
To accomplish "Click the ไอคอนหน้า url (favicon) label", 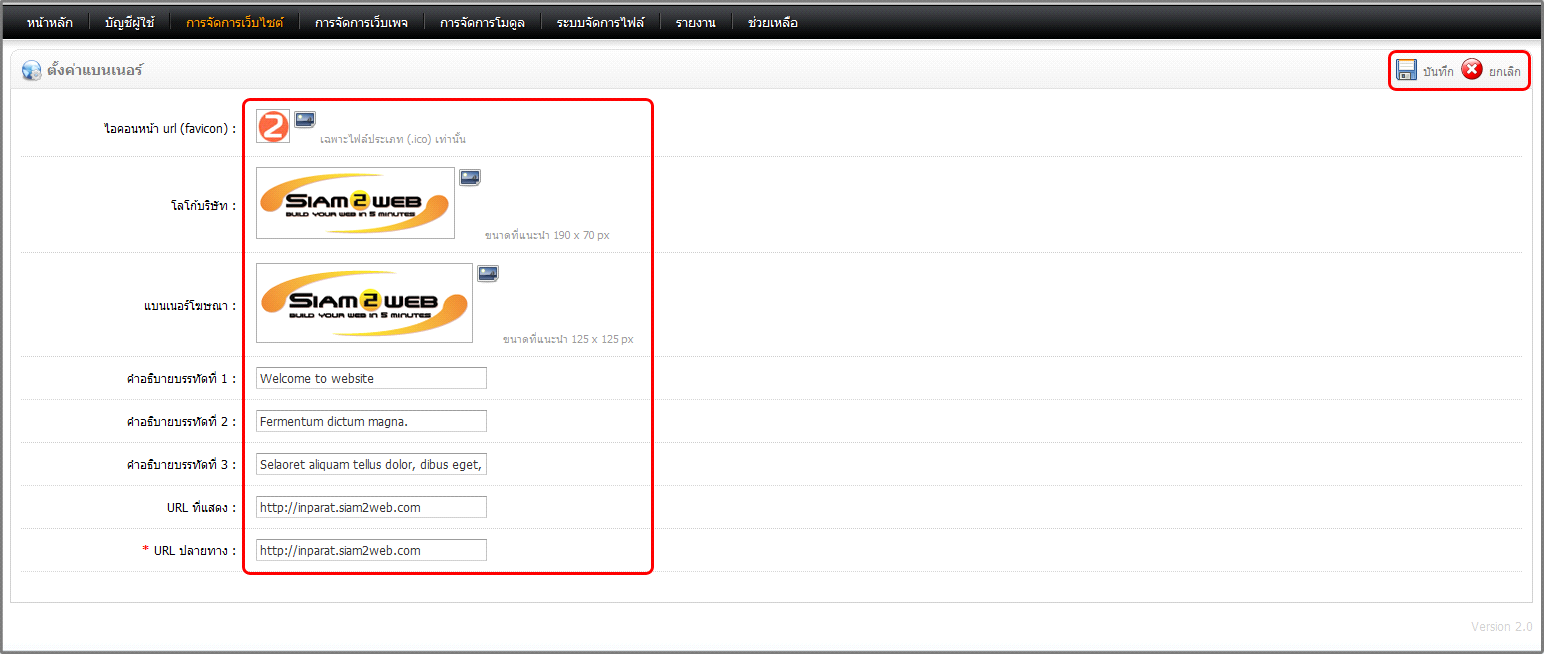I will 170,129.
